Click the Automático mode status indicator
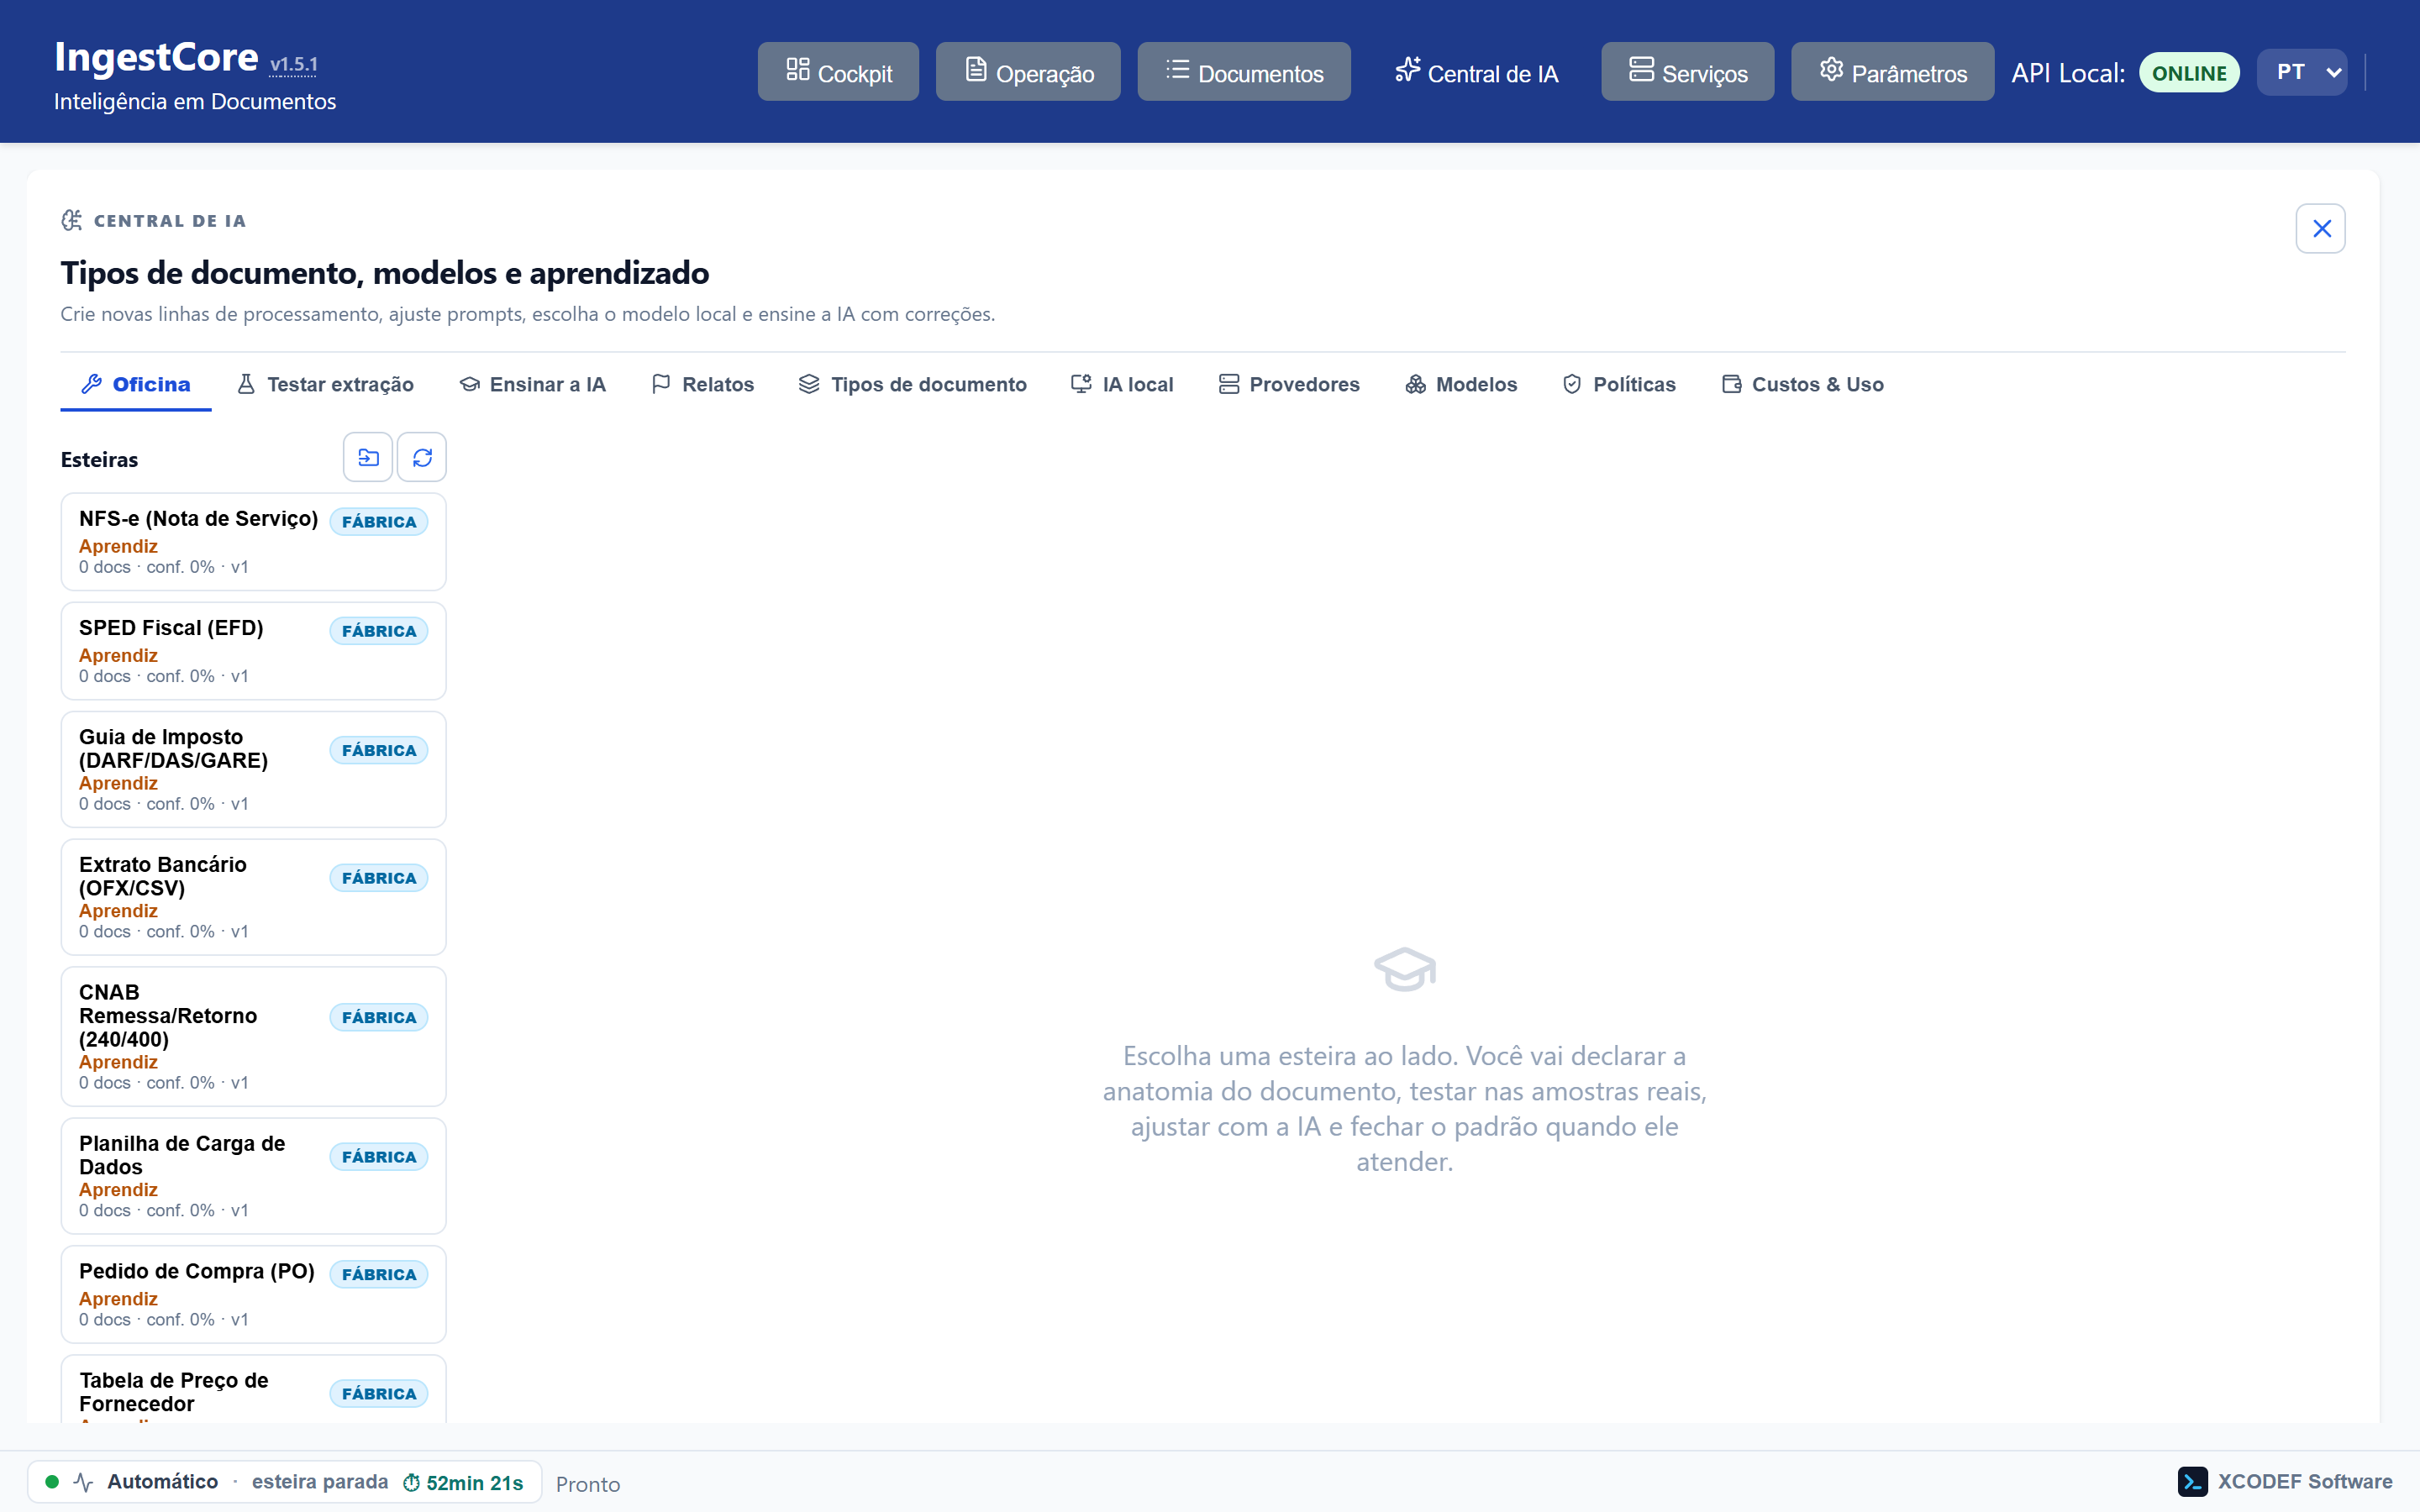The image size is (2420, 1512). point(162,1482)
